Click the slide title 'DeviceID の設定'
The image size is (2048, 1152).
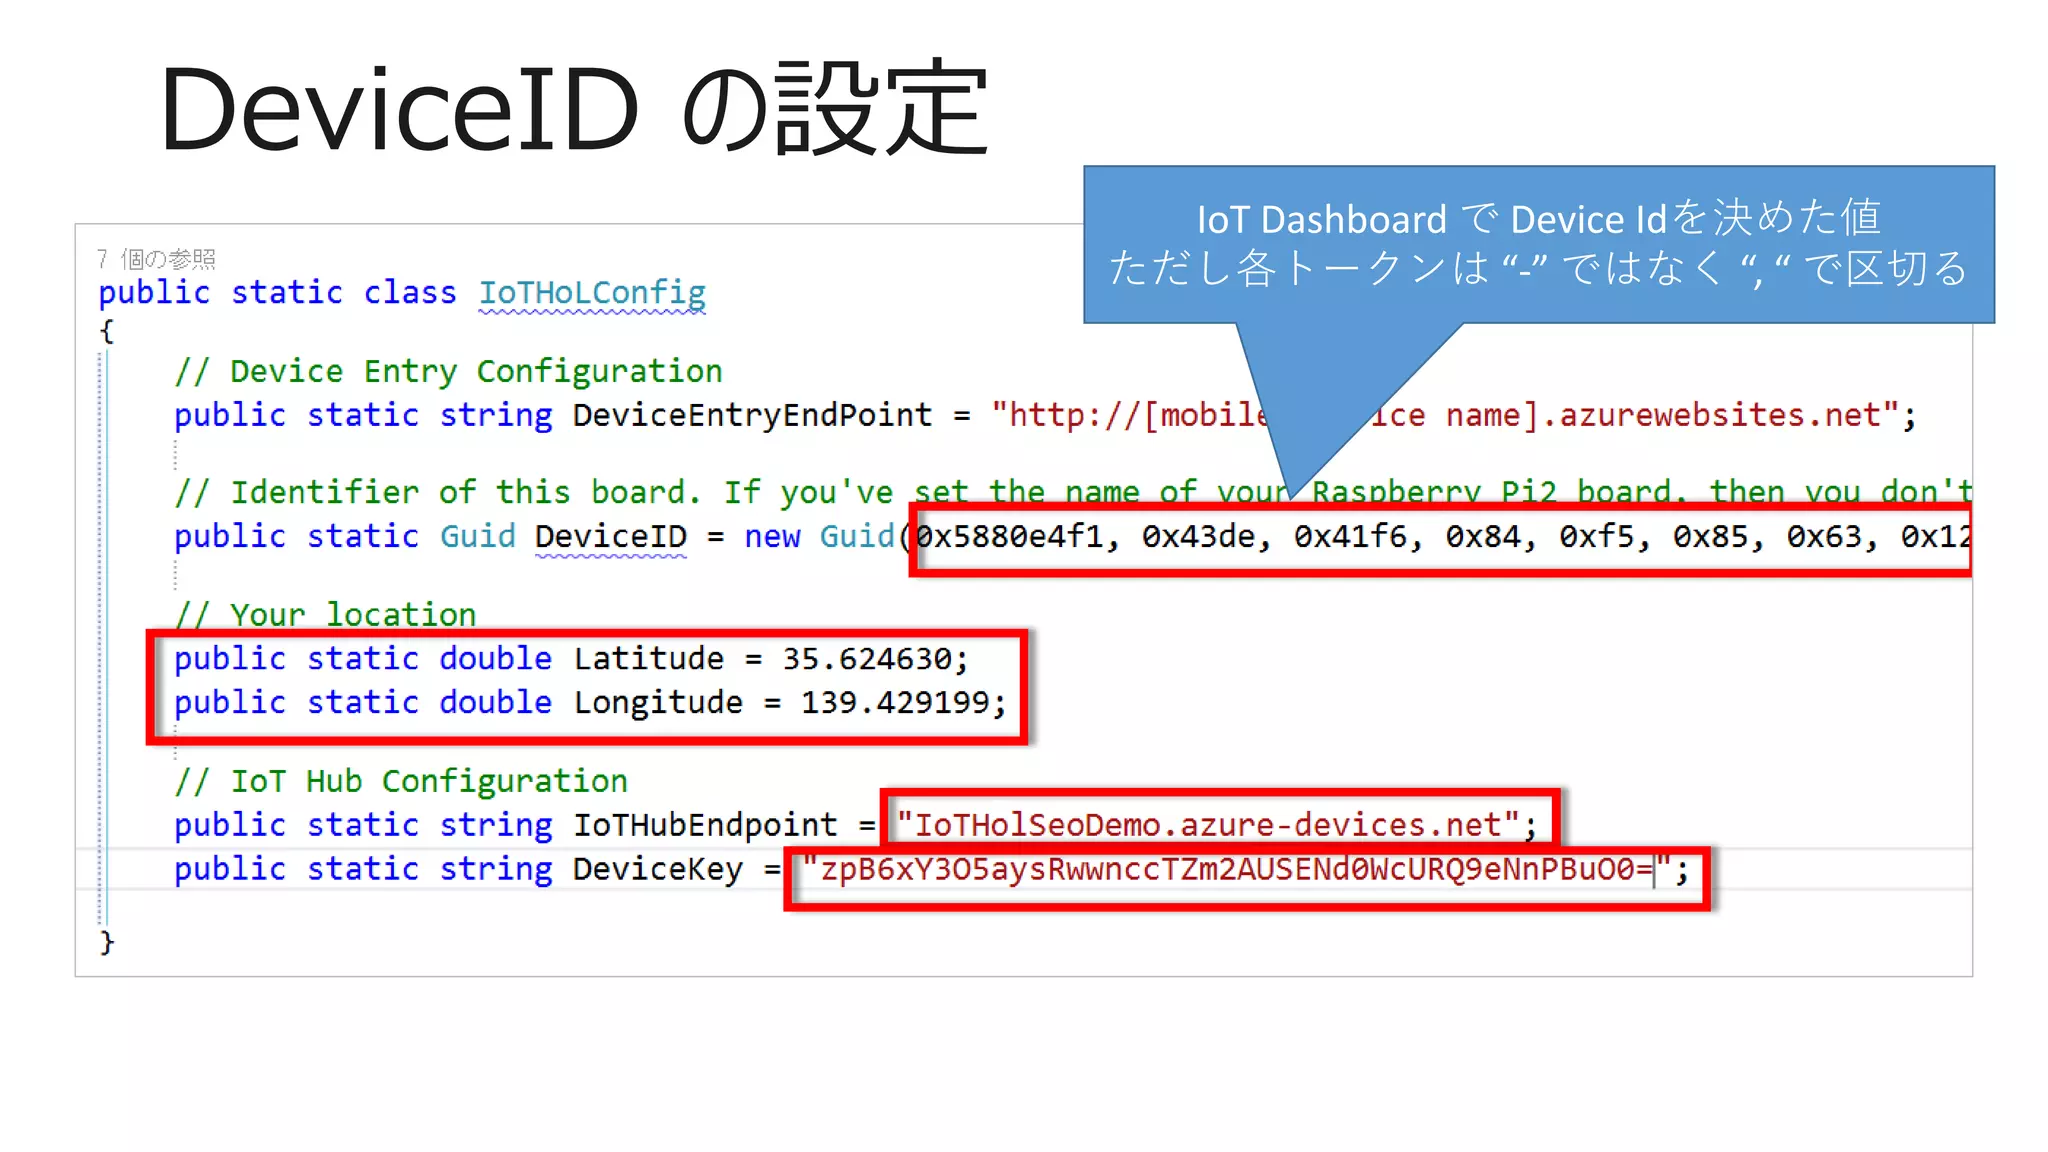tap(574, 108)
